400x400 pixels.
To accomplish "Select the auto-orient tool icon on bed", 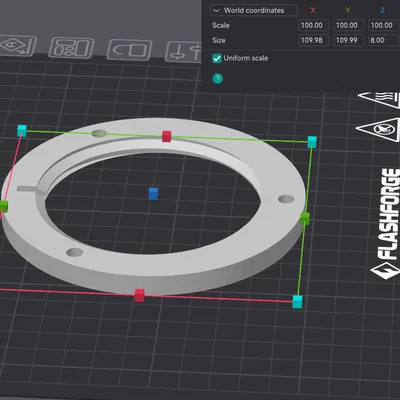I will (x=17, y=45).
